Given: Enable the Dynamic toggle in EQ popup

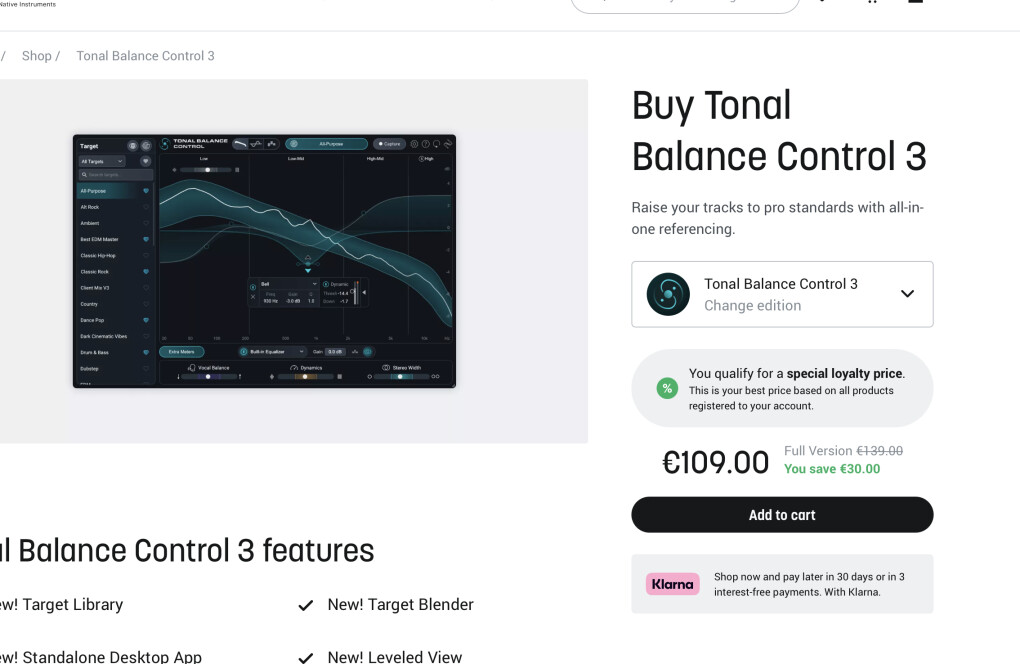Looking at the screenshot, I should (x=326, y=285).
